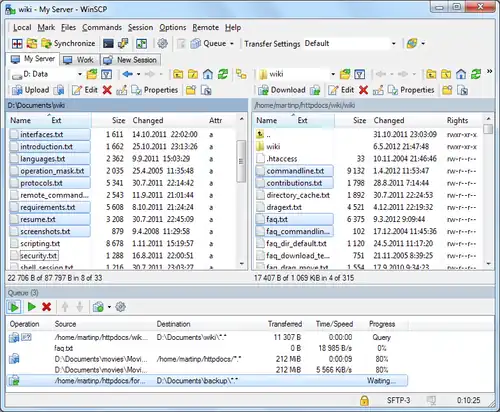Viewport: 500px width, 412px height.
Task: Open the terminal console icon
Action: [x=108, y=43]
